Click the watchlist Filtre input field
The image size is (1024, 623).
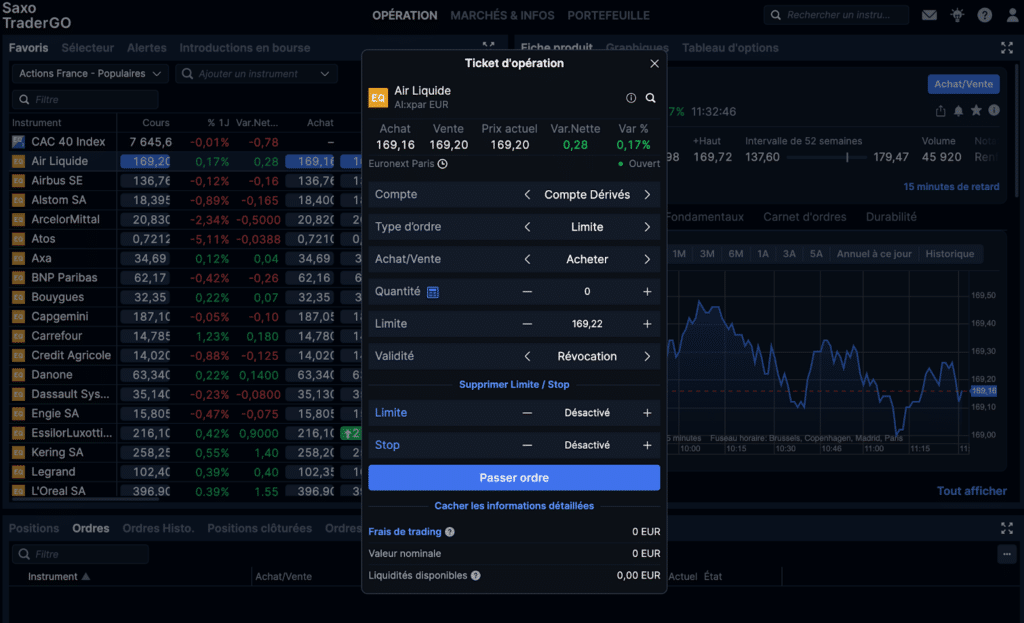click(86, 99)
